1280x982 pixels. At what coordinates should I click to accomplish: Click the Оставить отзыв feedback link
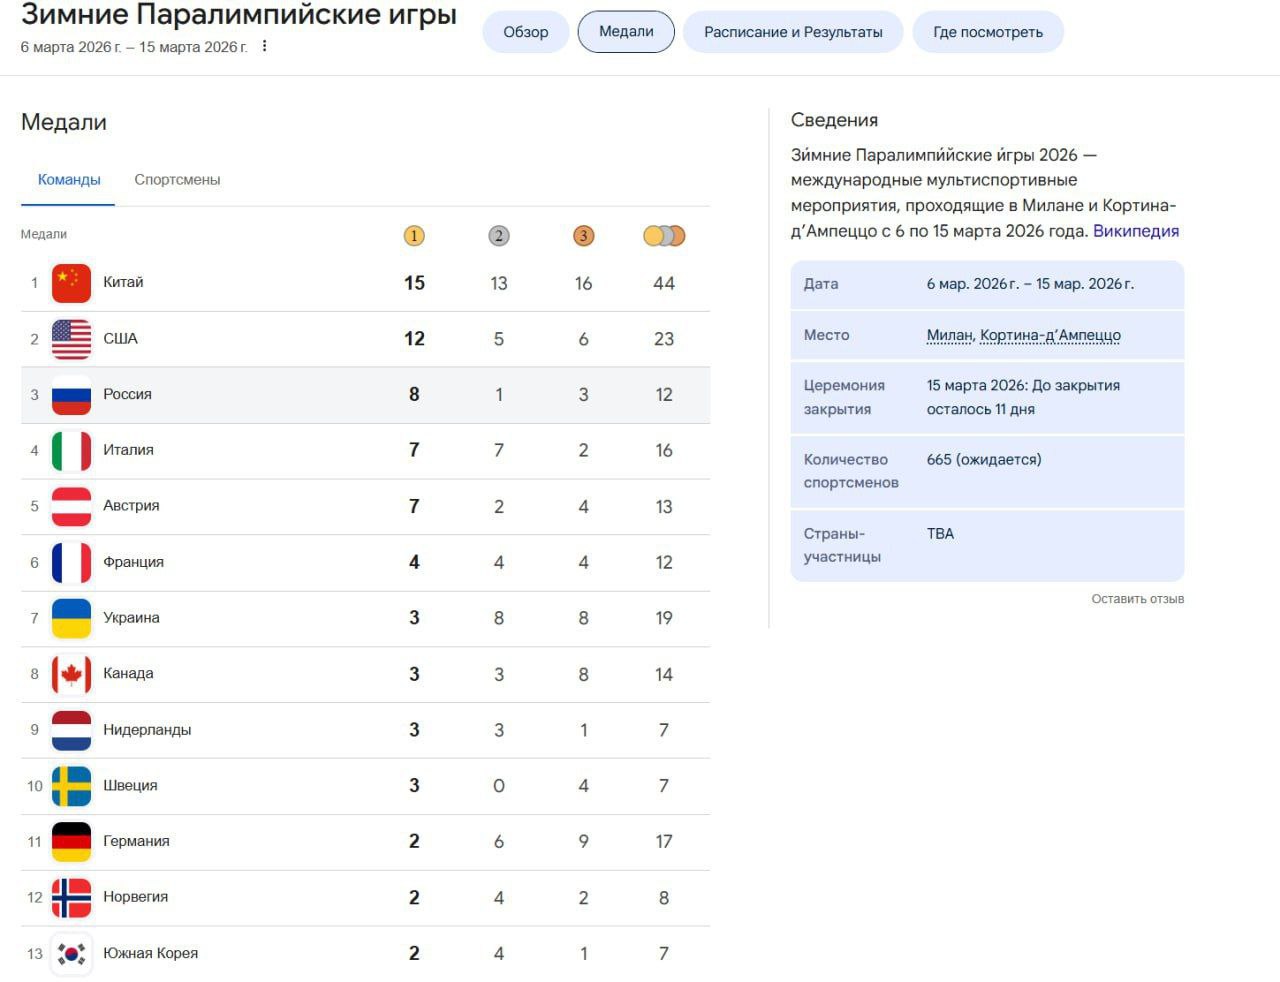(1137, 599)
